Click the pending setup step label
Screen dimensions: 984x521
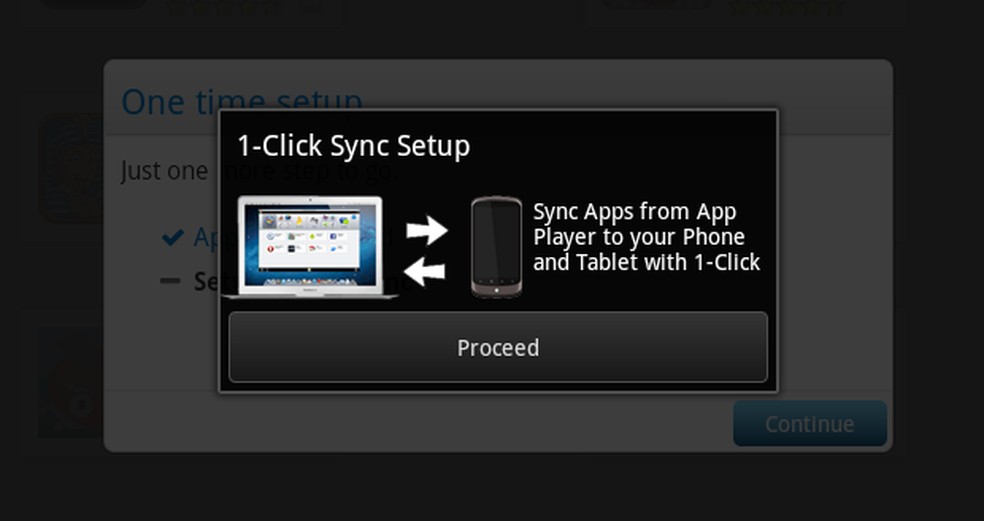[x=206, y=281]
